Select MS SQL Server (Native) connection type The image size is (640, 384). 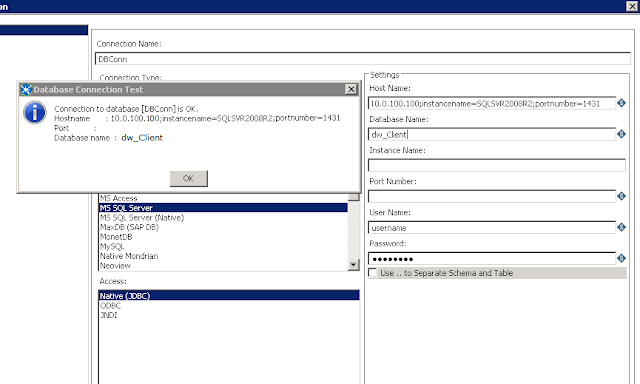[x=223, y=218]
